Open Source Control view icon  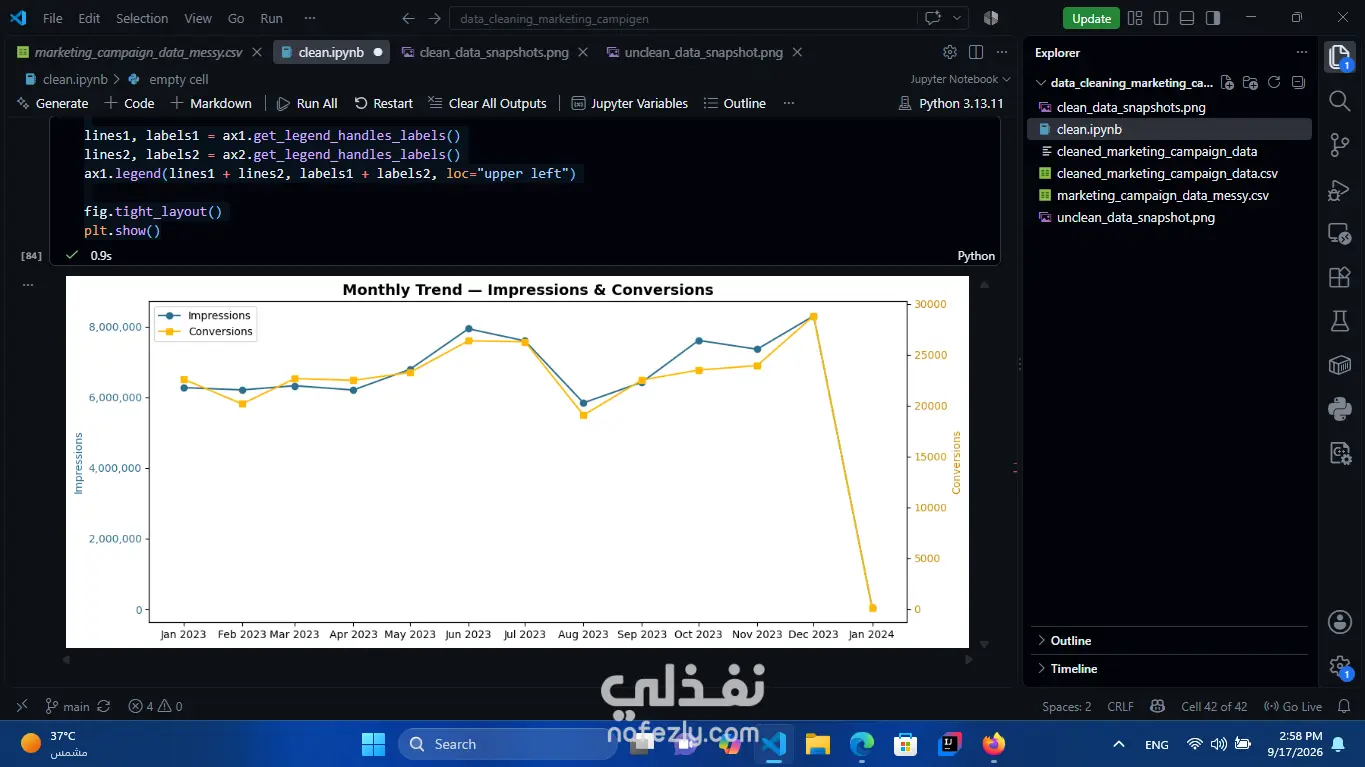pyautogui.click(x=1340, y=145)
